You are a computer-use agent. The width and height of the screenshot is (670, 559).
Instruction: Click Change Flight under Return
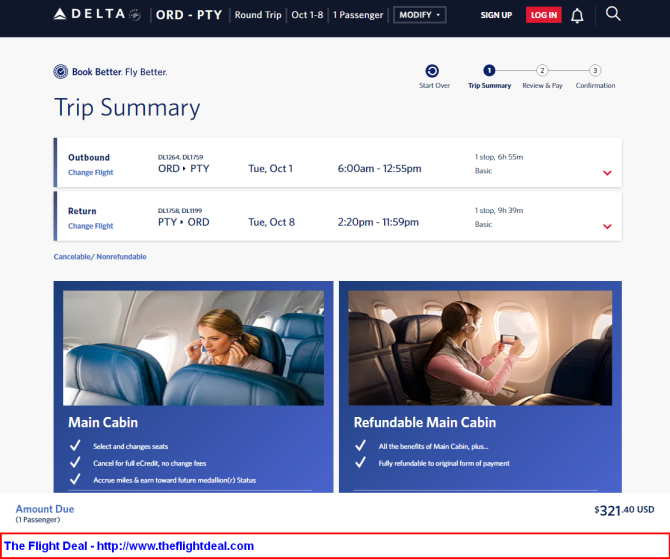tap(90, 226)
